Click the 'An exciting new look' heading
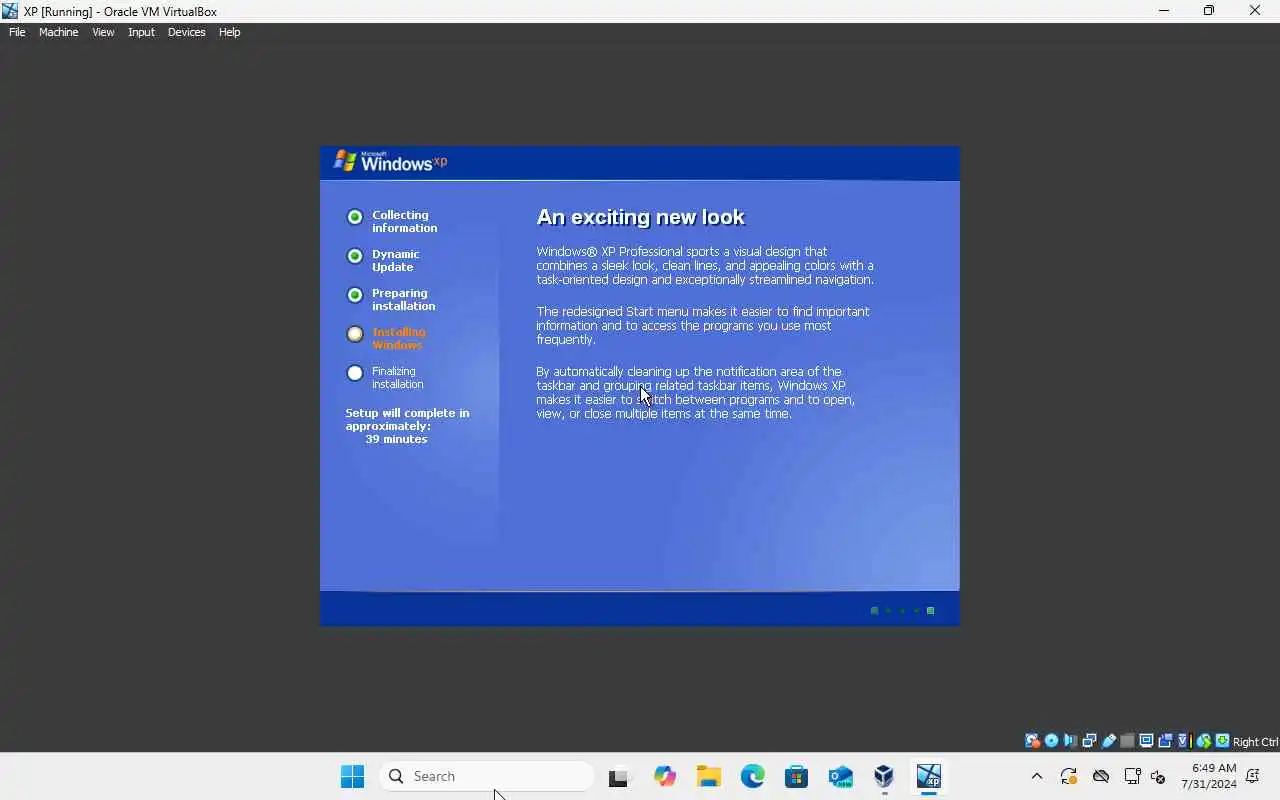The width and height of the screenshot is (1280, 800). pos(641,217)
